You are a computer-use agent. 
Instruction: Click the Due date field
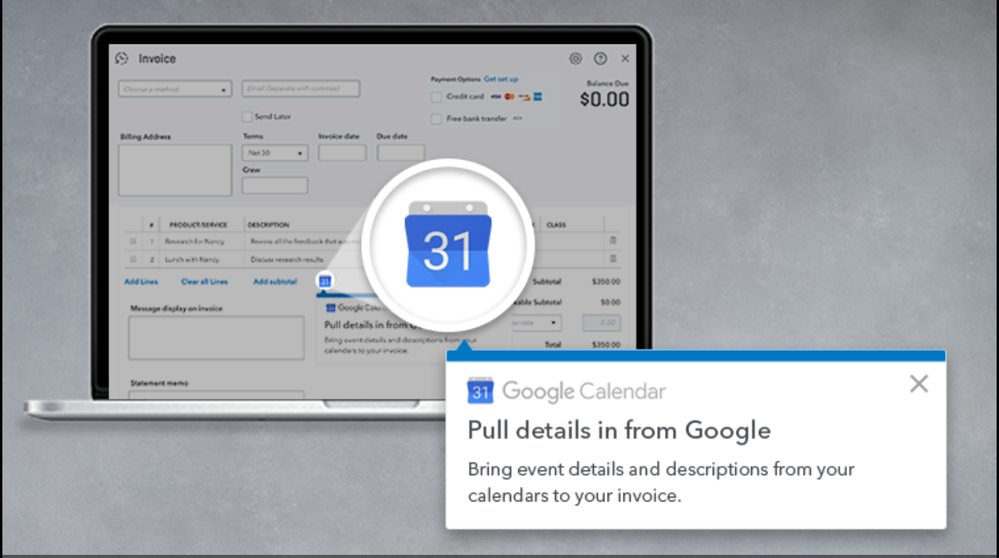pyautogui.click(x=401, y=152)
